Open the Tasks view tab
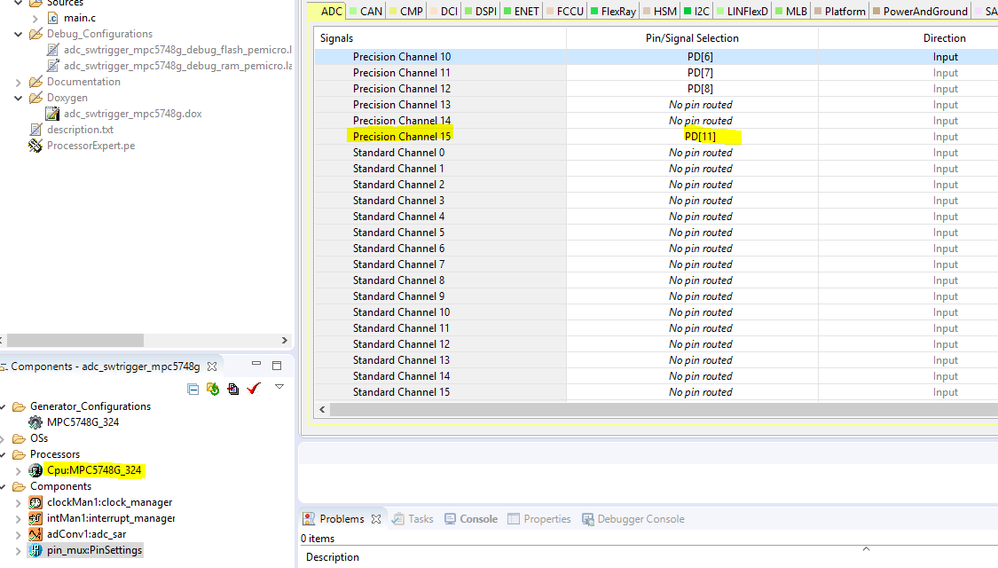 click(x=412, y=519)
